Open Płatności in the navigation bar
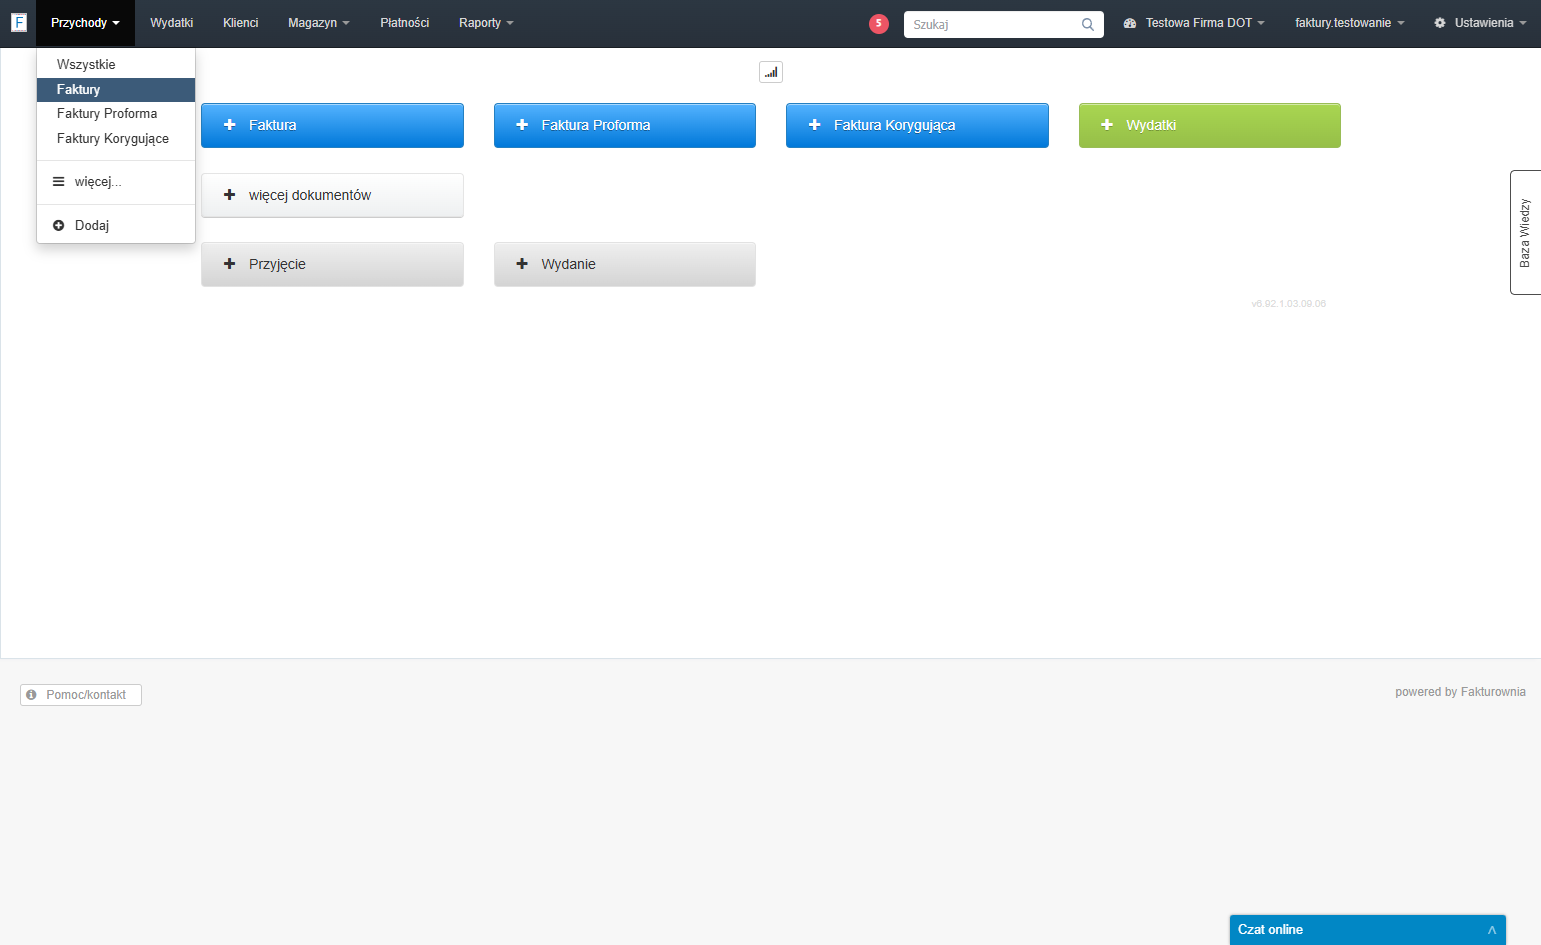The height and width of the screenshot is (945, 1541). coord(404,23)
